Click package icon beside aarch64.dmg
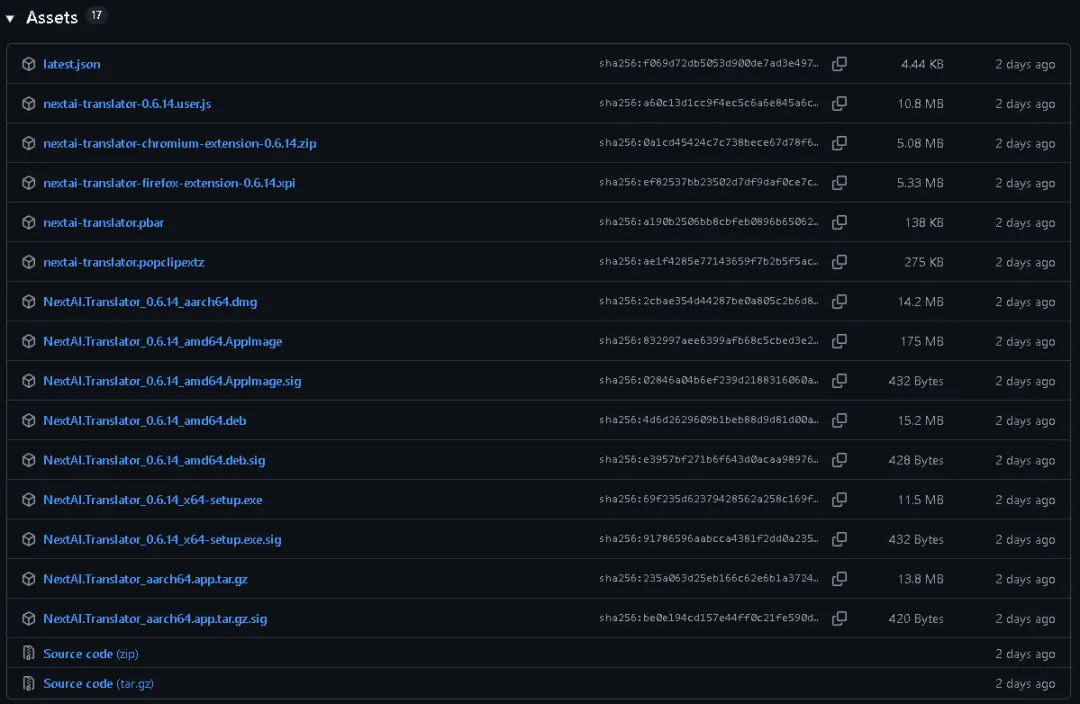 click(x=28, y=302)
